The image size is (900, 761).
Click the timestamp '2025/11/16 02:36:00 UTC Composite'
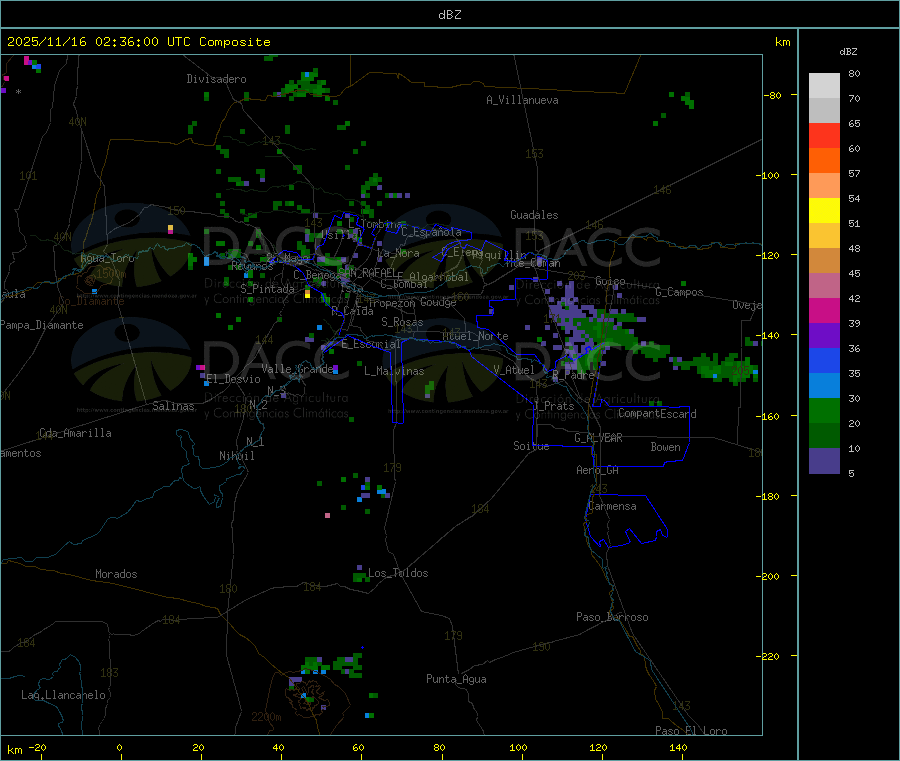click(138, 42)
